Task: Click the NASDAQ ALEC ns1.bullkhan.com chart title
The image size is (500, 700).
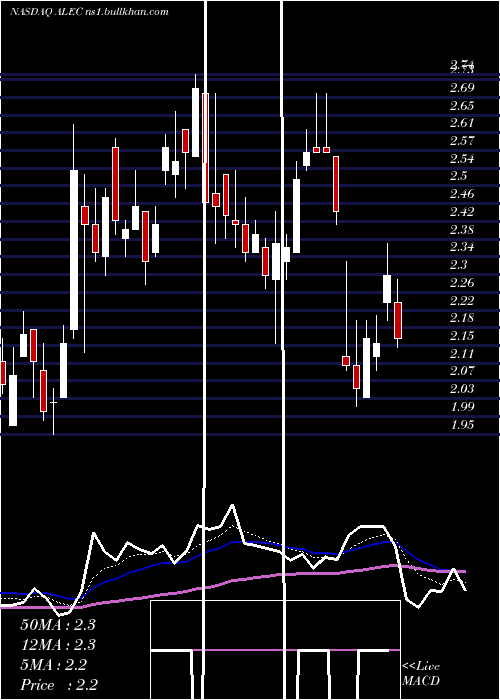Action: coord(89,12)
